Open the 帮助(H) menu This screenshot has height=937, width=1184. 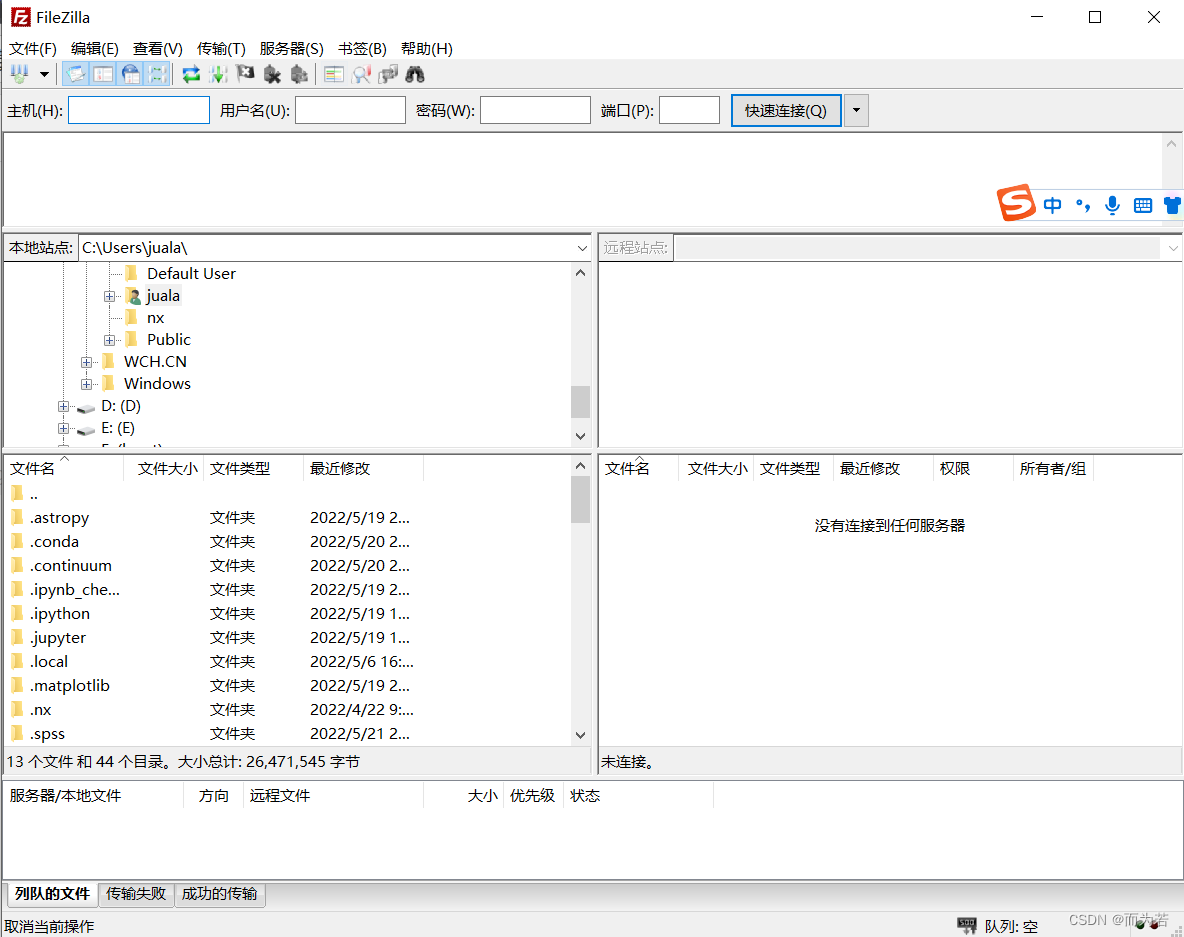[427, 48]
